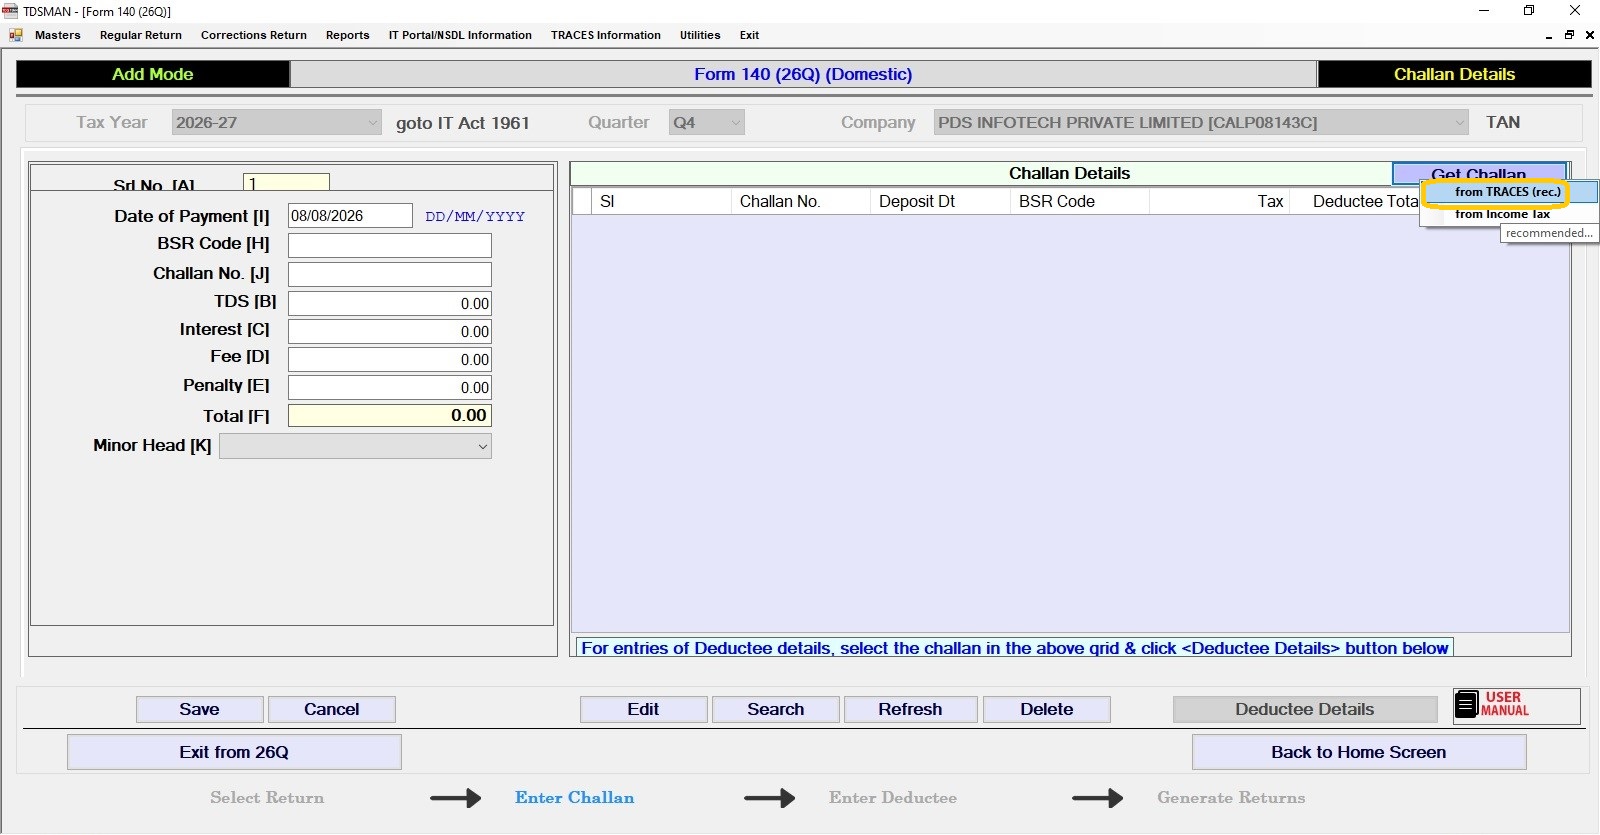This screenshot has width=1600, height=835.
Task: Click the Challan No. column header
Action: tap(801, 201)
